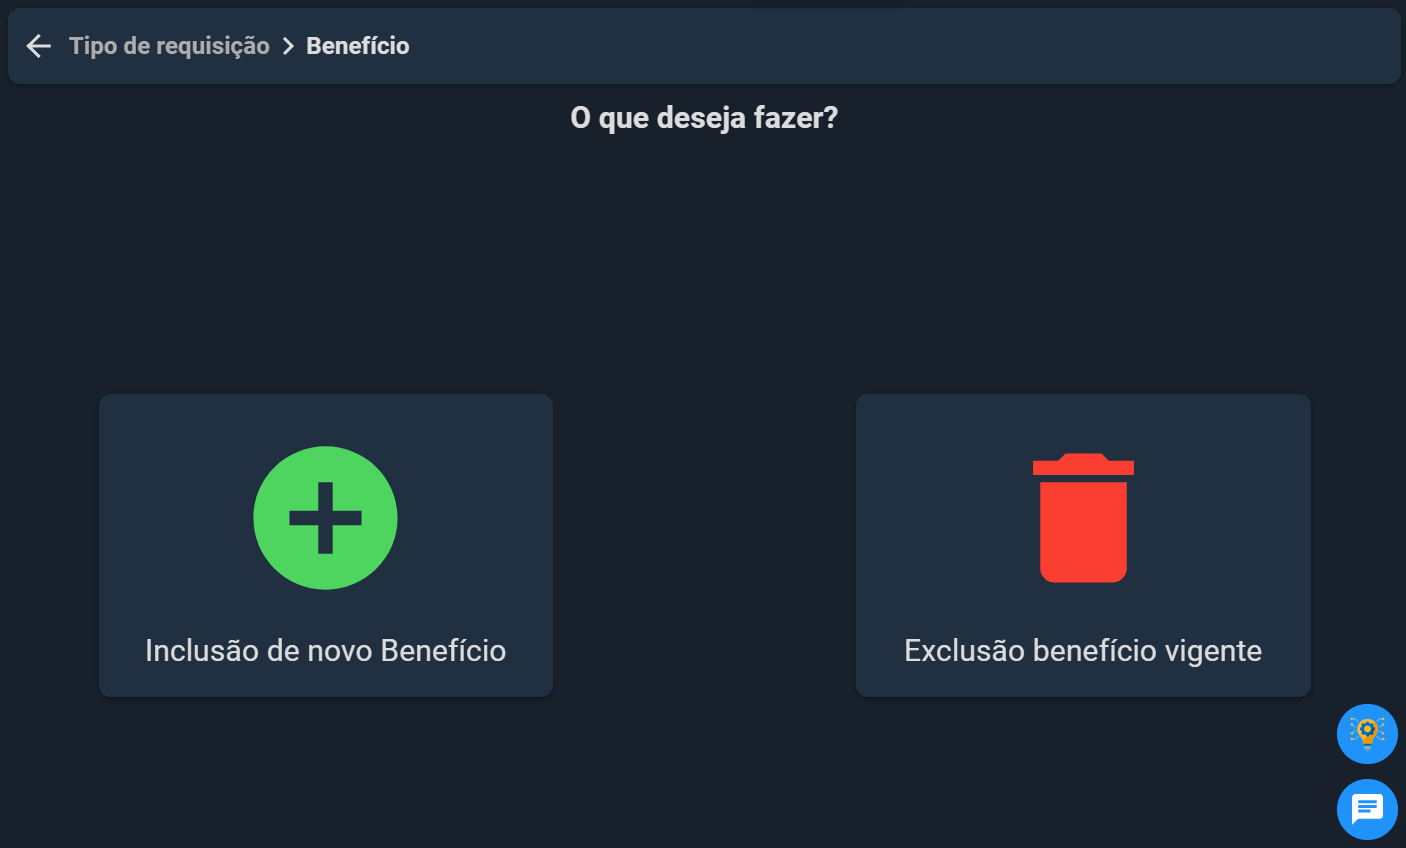
Task: Choose 'Exclusão benefício vigente' label
Action: [1083, 651]
